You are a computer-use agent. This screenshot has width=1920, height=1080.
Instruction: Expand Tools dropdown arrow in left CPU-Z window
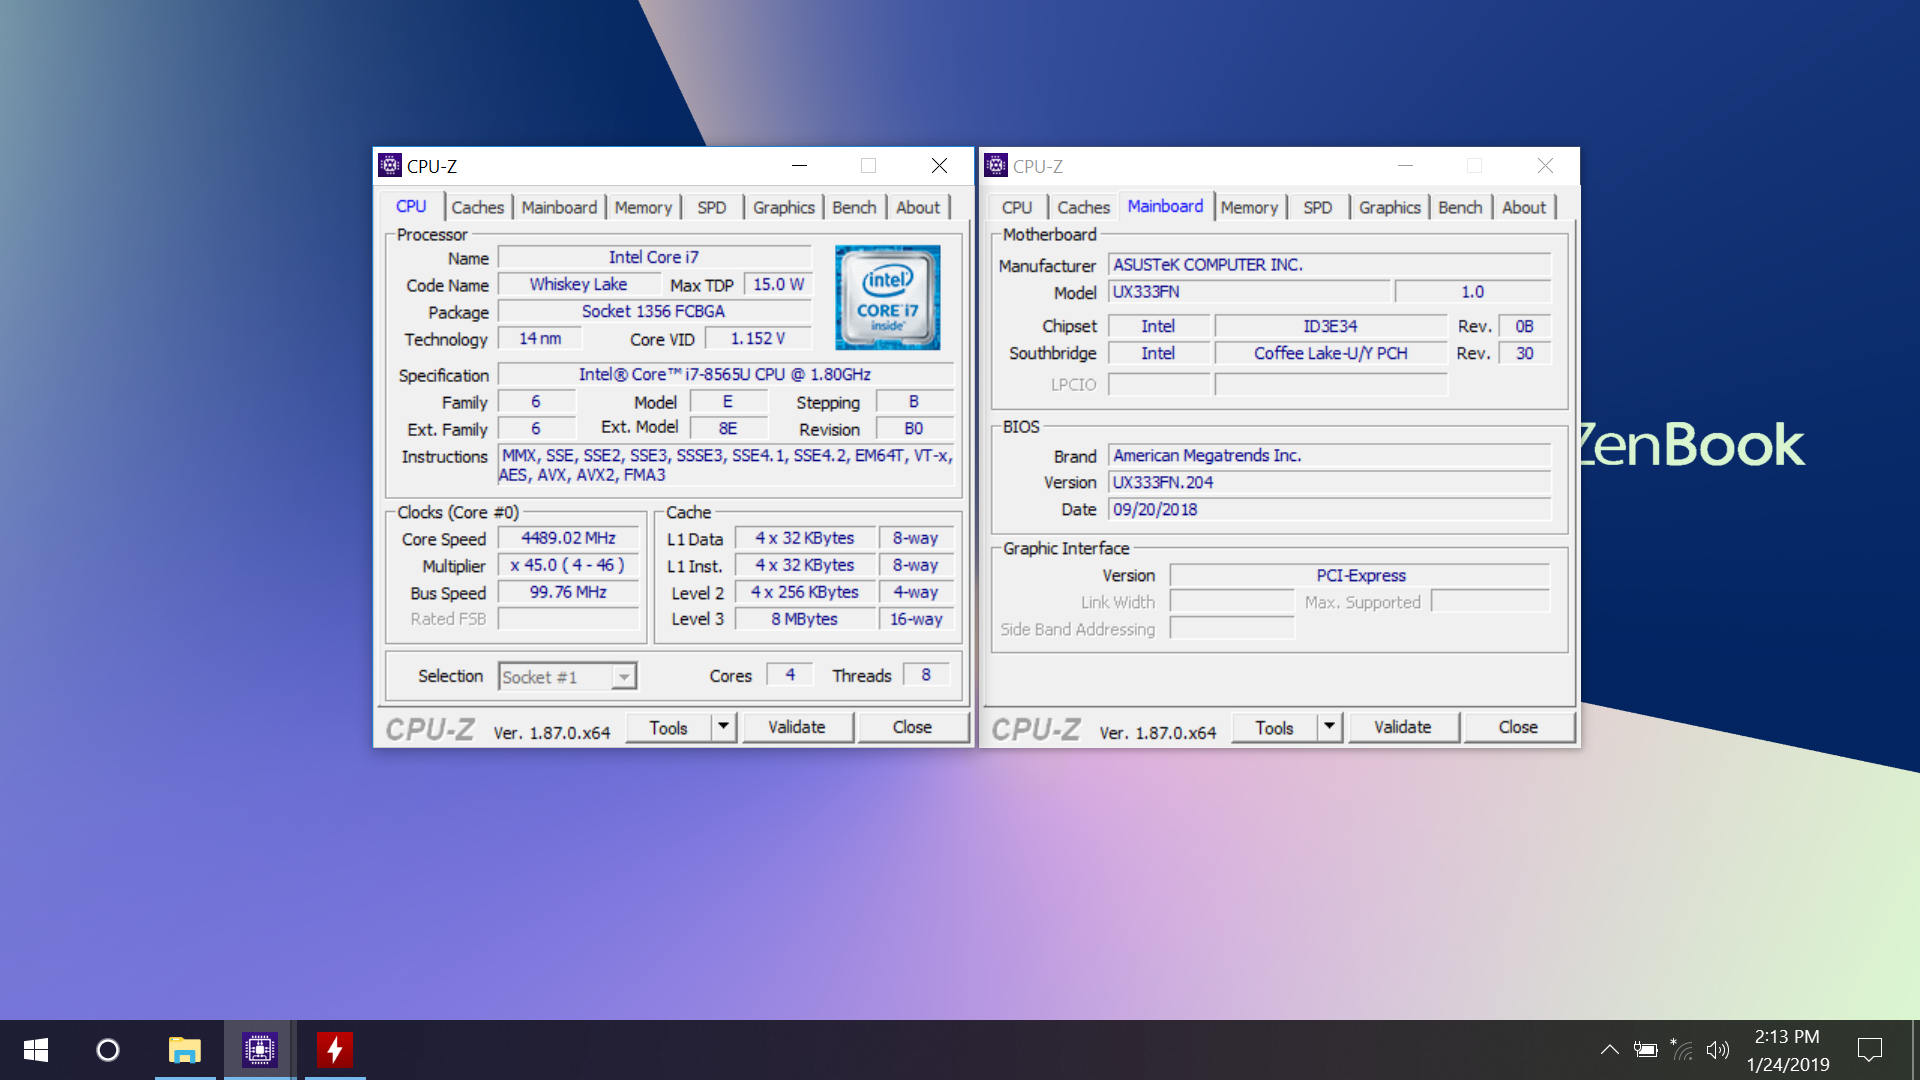pos(724,728)
